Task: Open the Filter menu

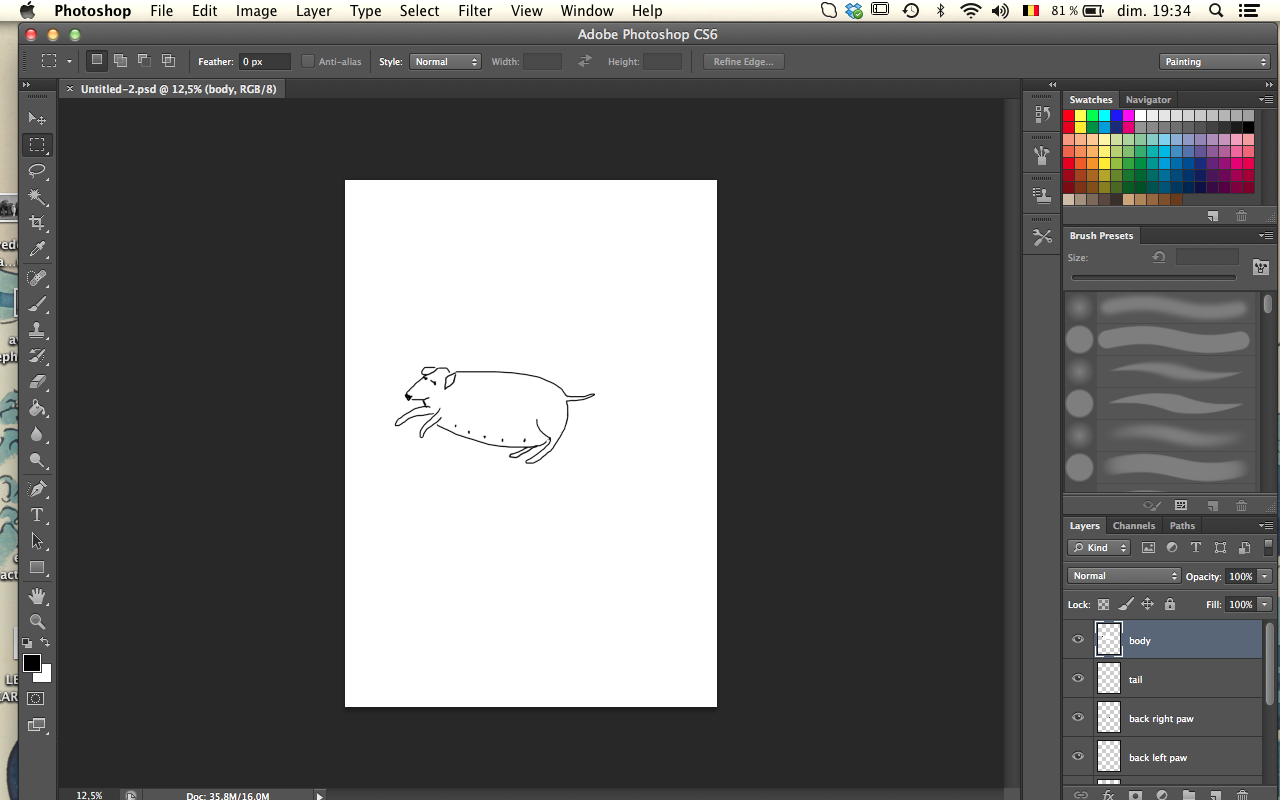Action: point(475,11)
